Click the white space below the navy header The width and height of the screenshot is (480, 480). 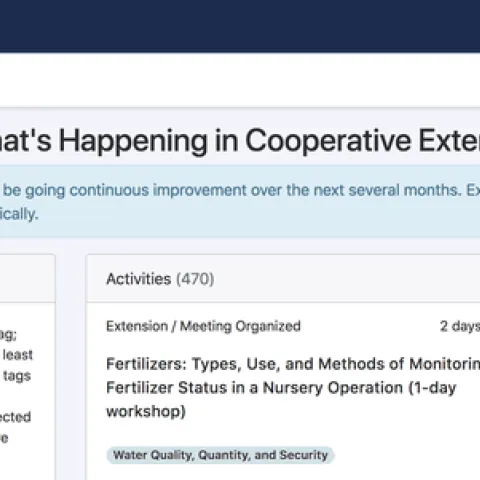(x=240, y=79)
